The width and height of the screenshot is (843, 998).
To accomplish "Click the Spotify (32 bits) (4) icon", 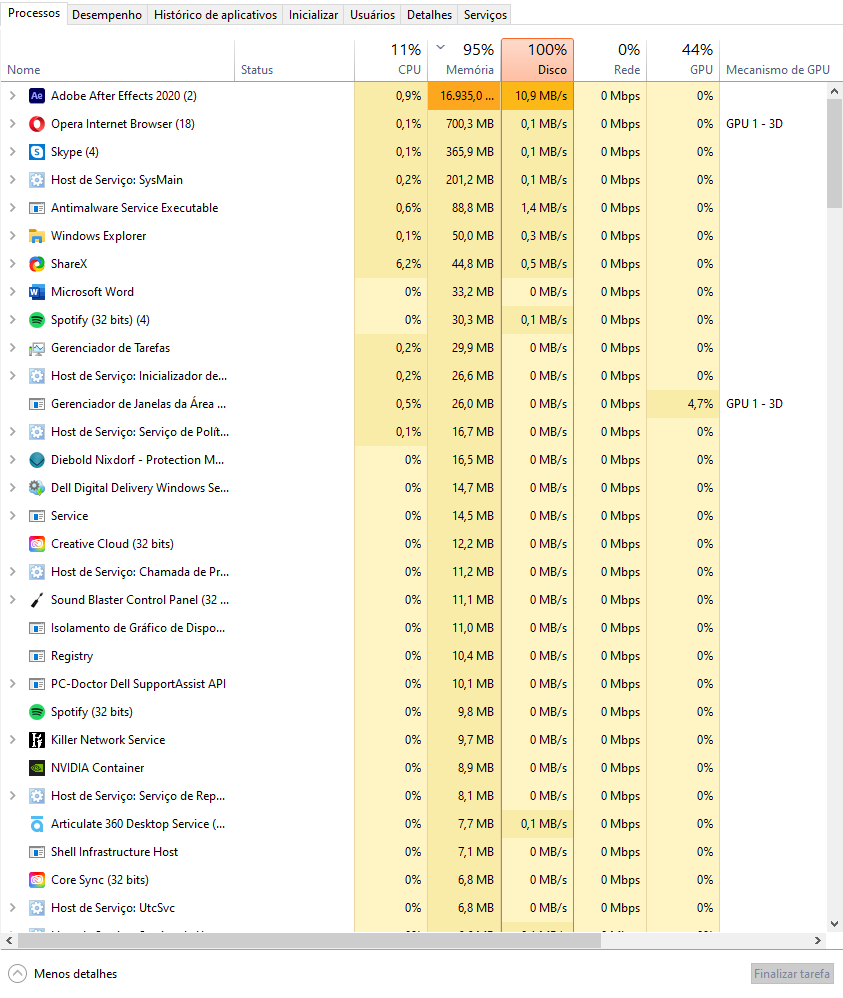I will click(37, 320).
